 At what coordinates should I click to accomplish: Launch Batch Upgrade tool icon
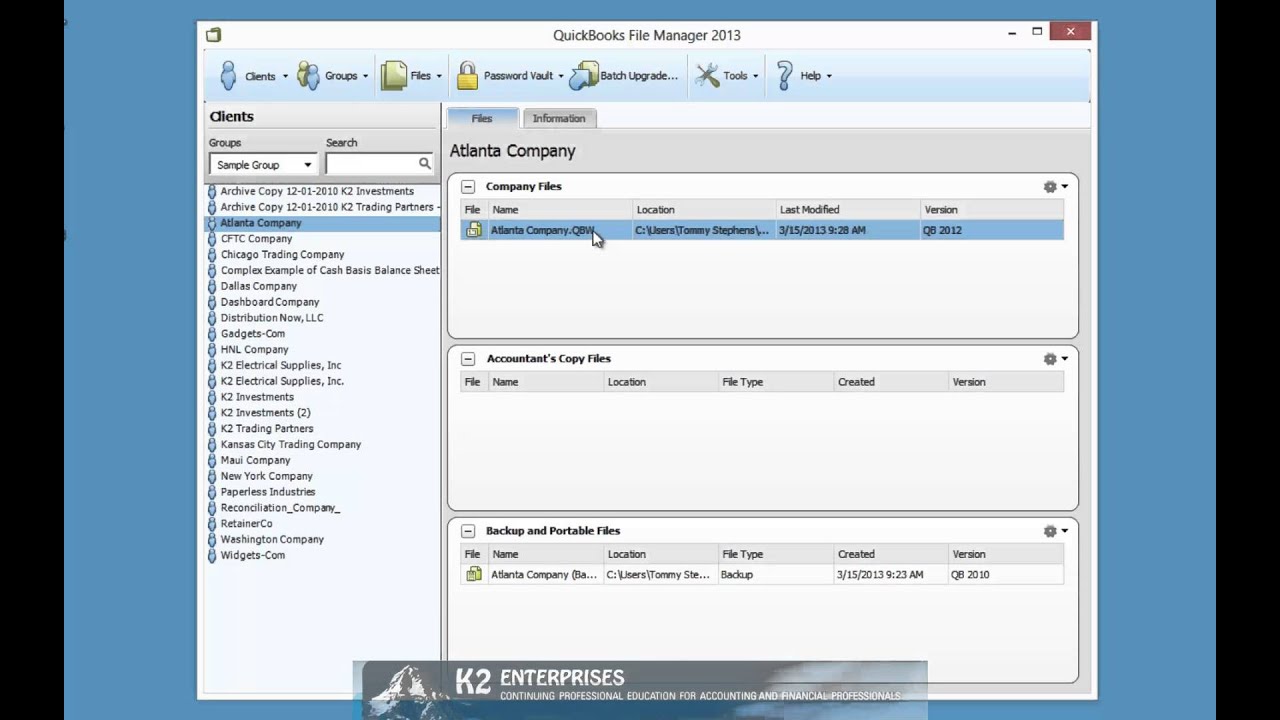click(584, 76)
